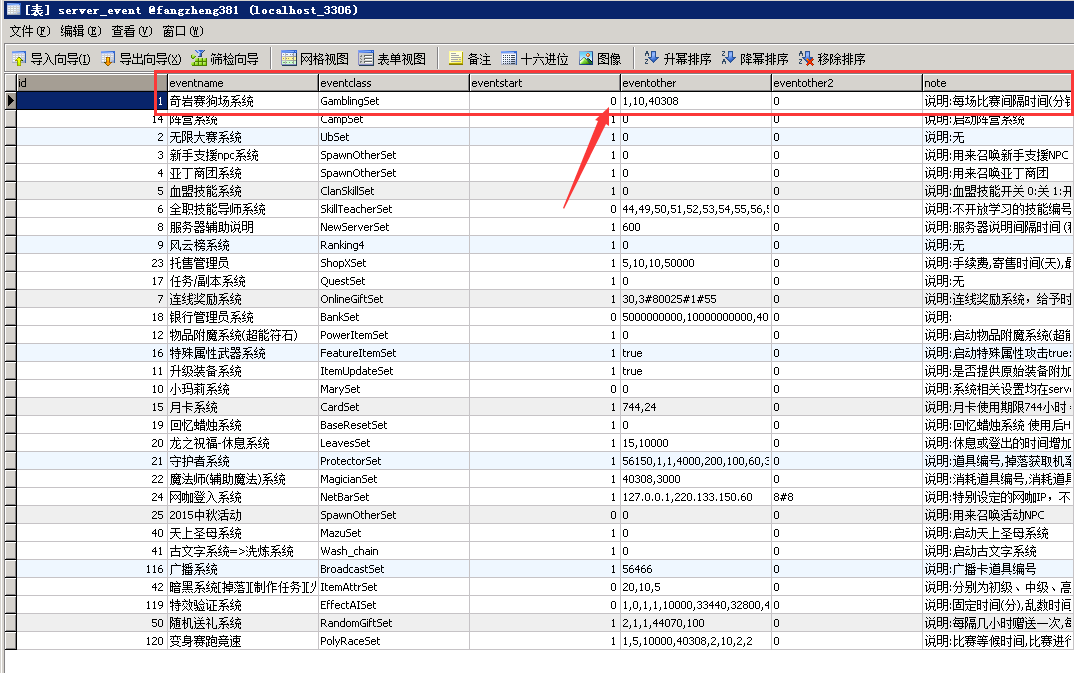Select the PowerItemSet cell
The height and width of the screenshot is (673, 1074).
394,335
